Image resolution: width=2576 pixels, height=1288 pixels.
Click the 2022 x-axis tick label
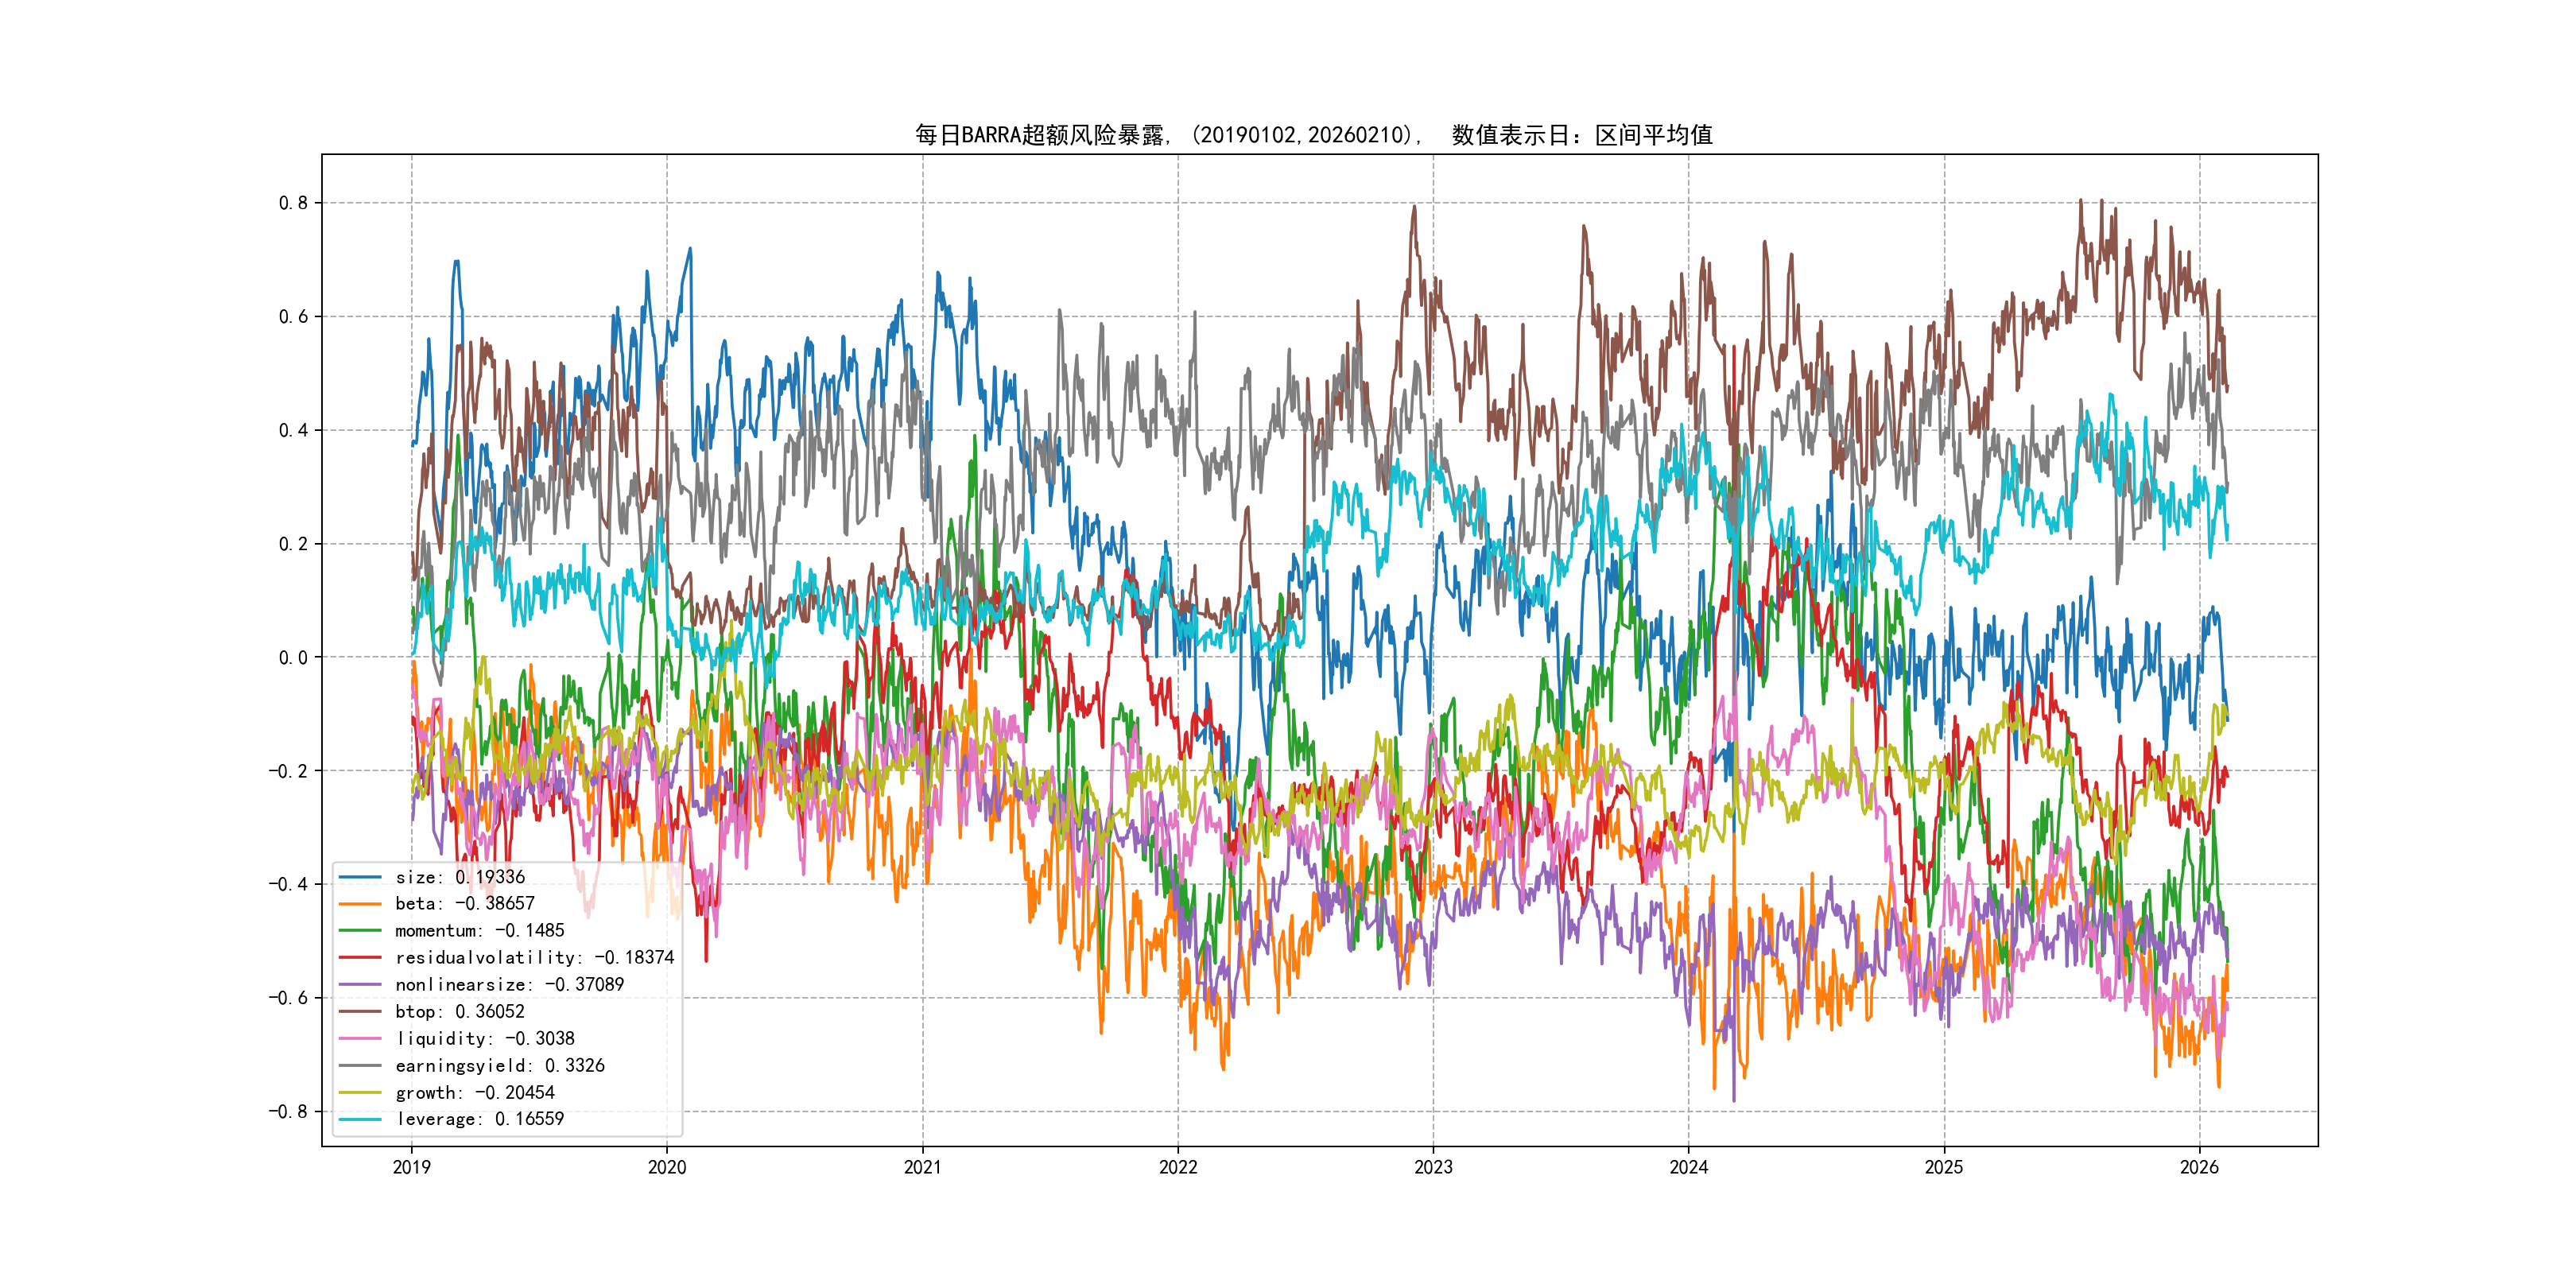click(x=1177, y=1167)
